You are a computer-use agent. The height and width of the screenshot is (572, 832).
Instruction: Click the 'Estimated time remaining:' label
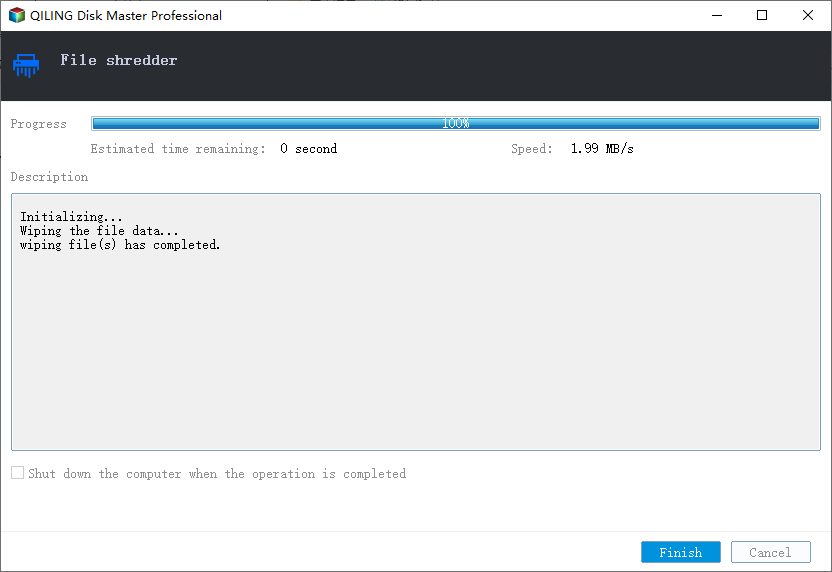178,149
